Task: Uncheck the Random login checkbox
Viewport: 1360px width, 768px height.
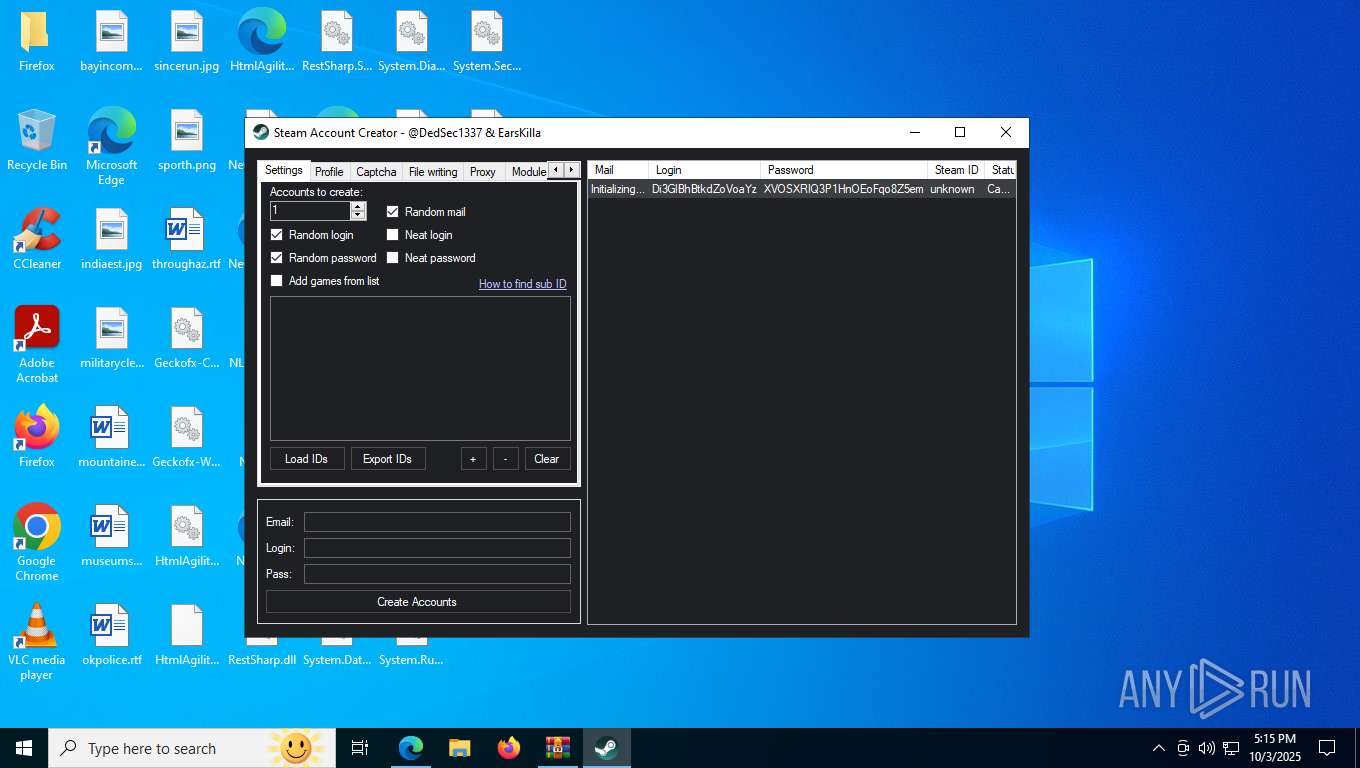Action: coord(277,235)
